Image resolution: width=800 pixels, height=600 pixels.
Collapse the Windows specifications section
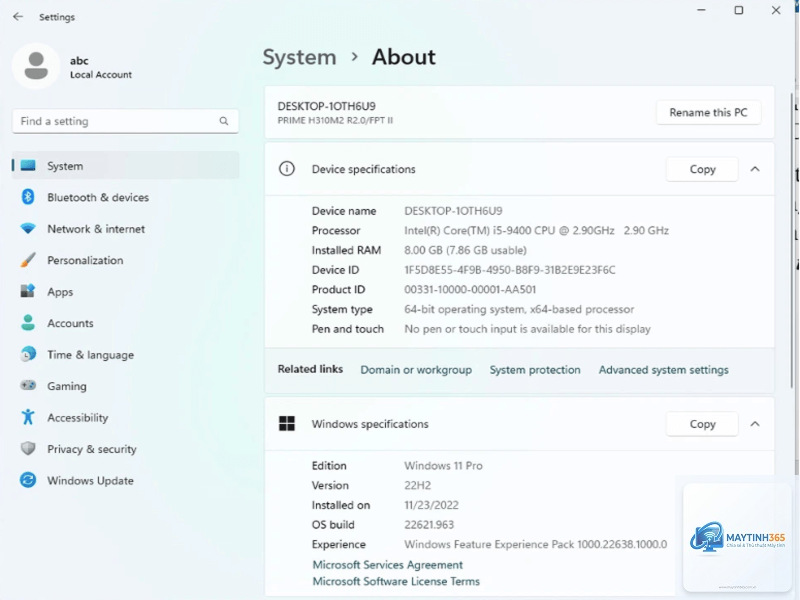point(755,424)
